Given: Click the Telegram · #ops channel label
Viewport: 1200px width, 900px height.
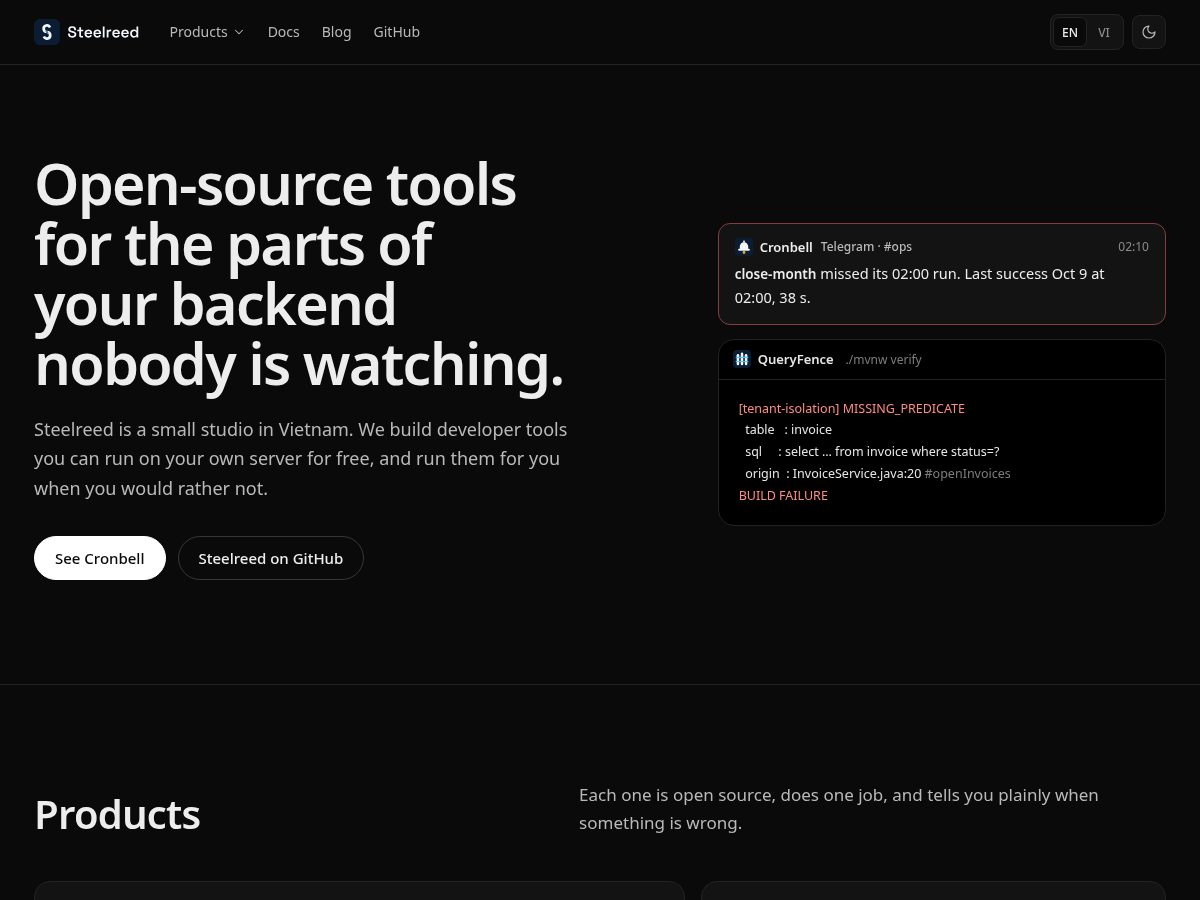Looking at the screenshot, I should coord(866,246).
